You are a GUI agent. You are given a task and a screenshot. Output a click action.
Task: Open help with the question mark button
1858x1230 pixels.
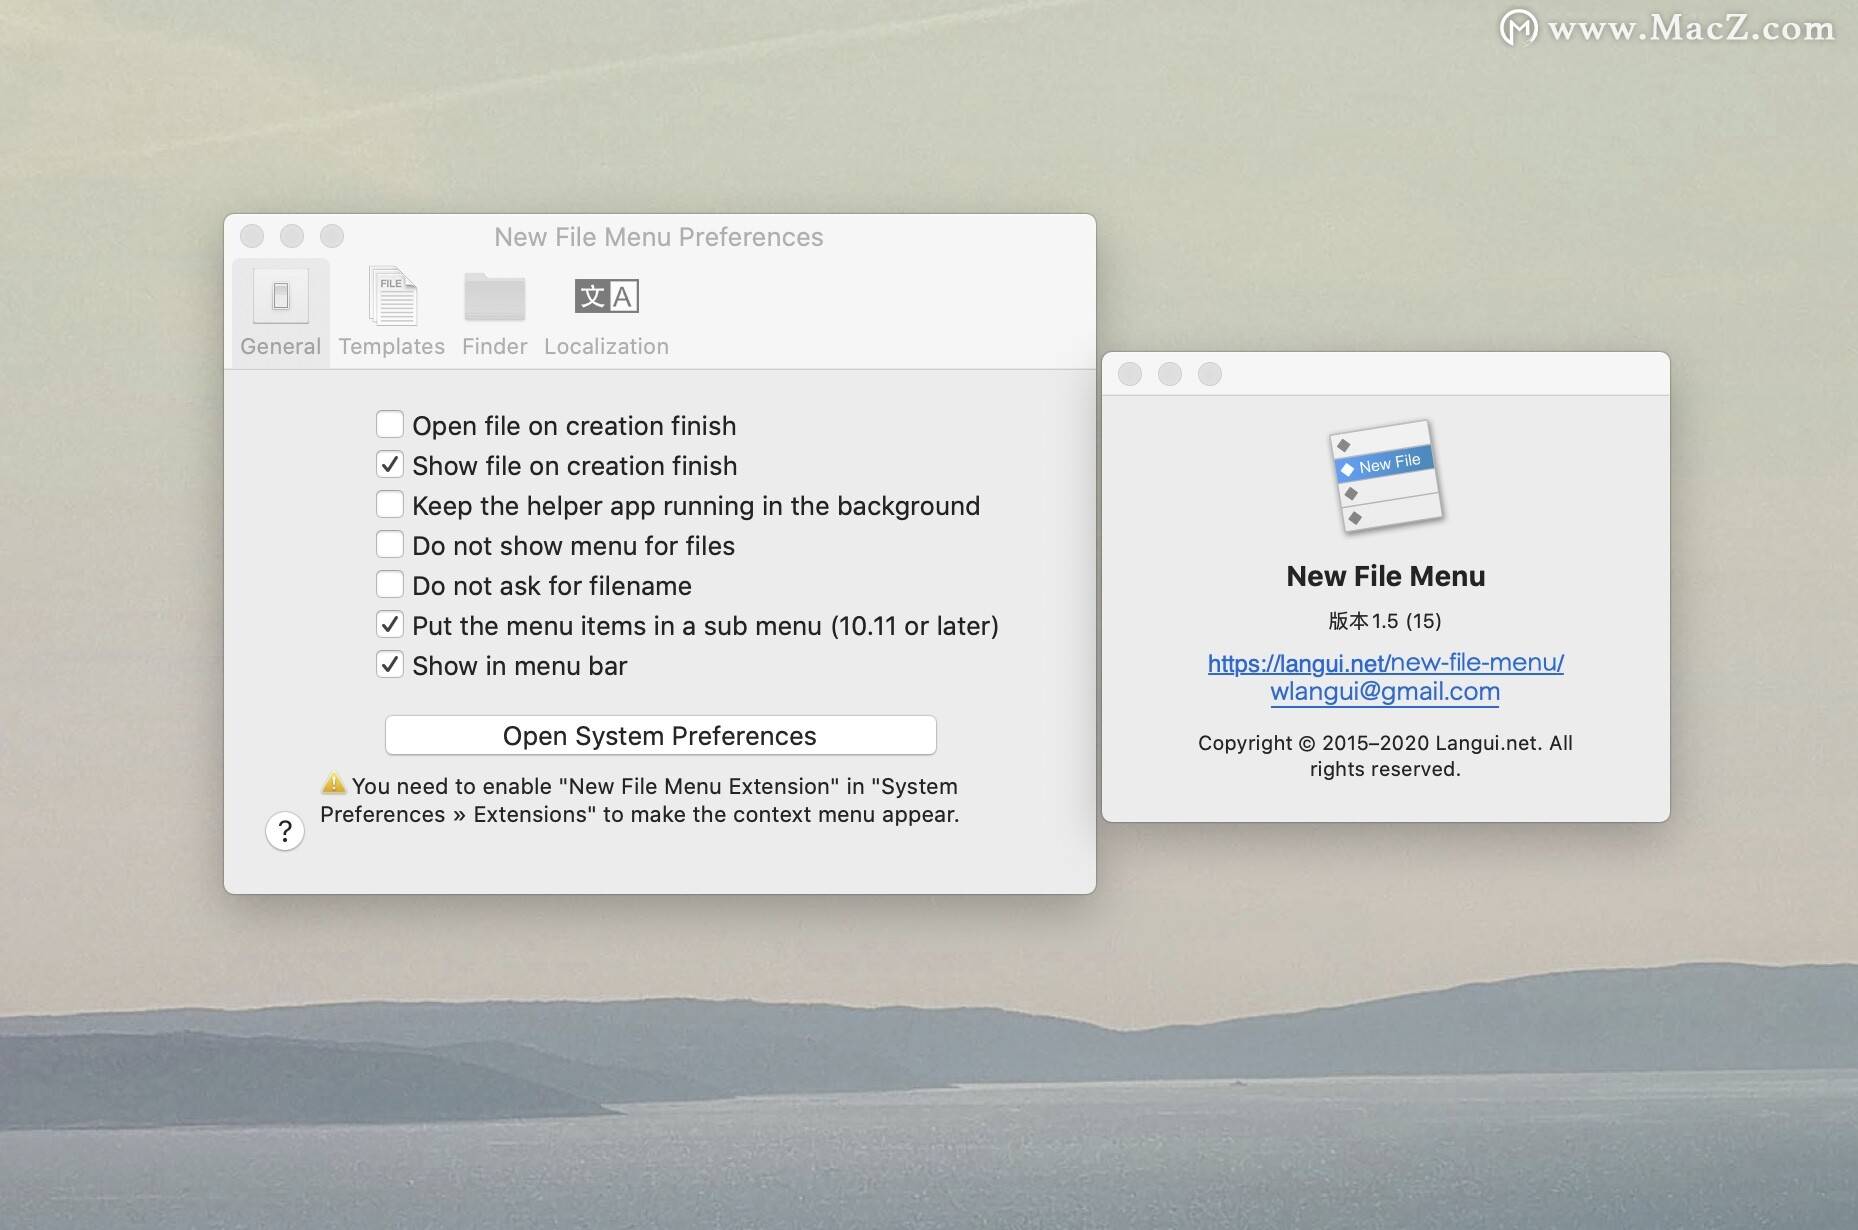click(x=285, y=831)
